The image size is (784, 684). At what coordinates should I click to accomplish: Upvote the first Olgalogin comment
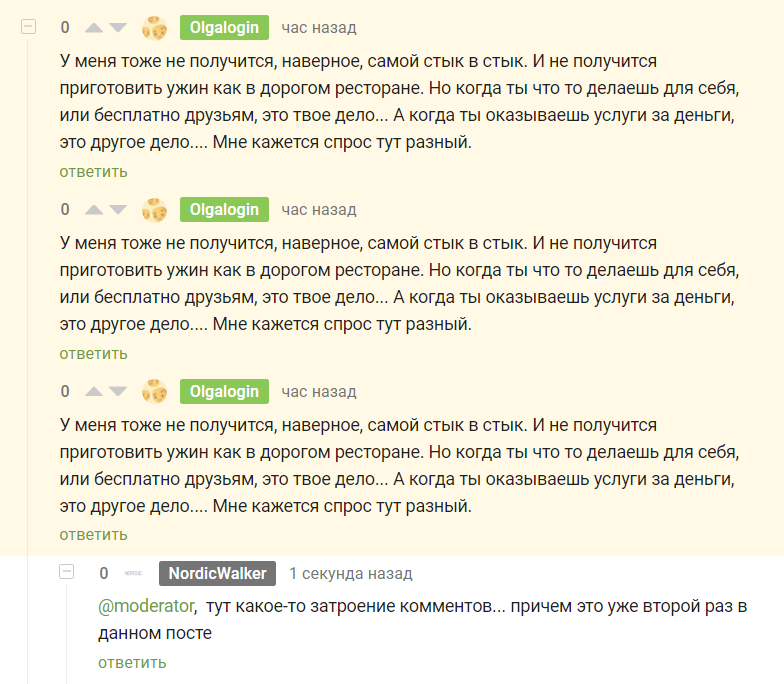point(95,28)
